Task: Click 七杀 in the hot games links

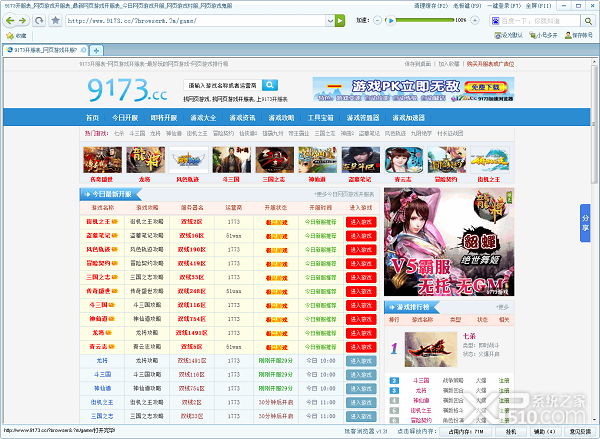Action: 119,133
